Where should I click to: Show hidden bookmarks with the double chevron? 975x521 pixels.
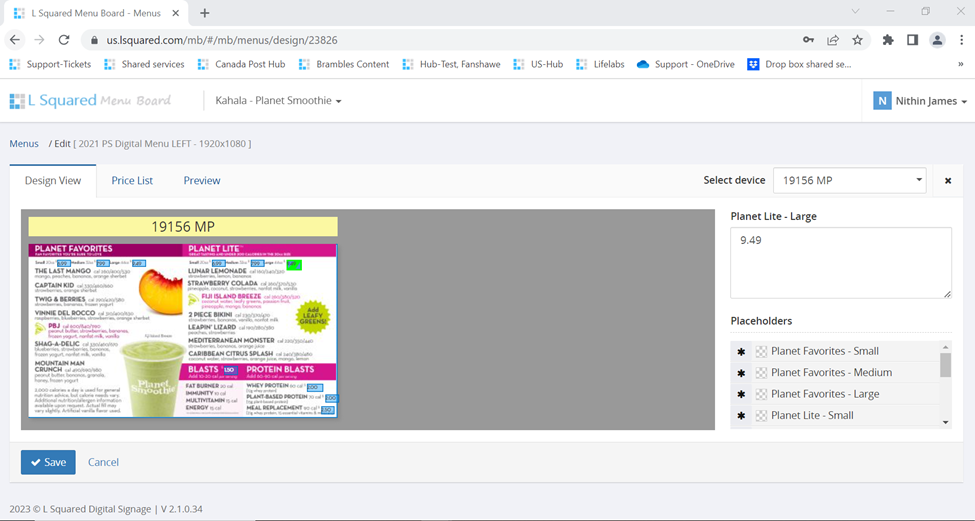click(961, 64)
